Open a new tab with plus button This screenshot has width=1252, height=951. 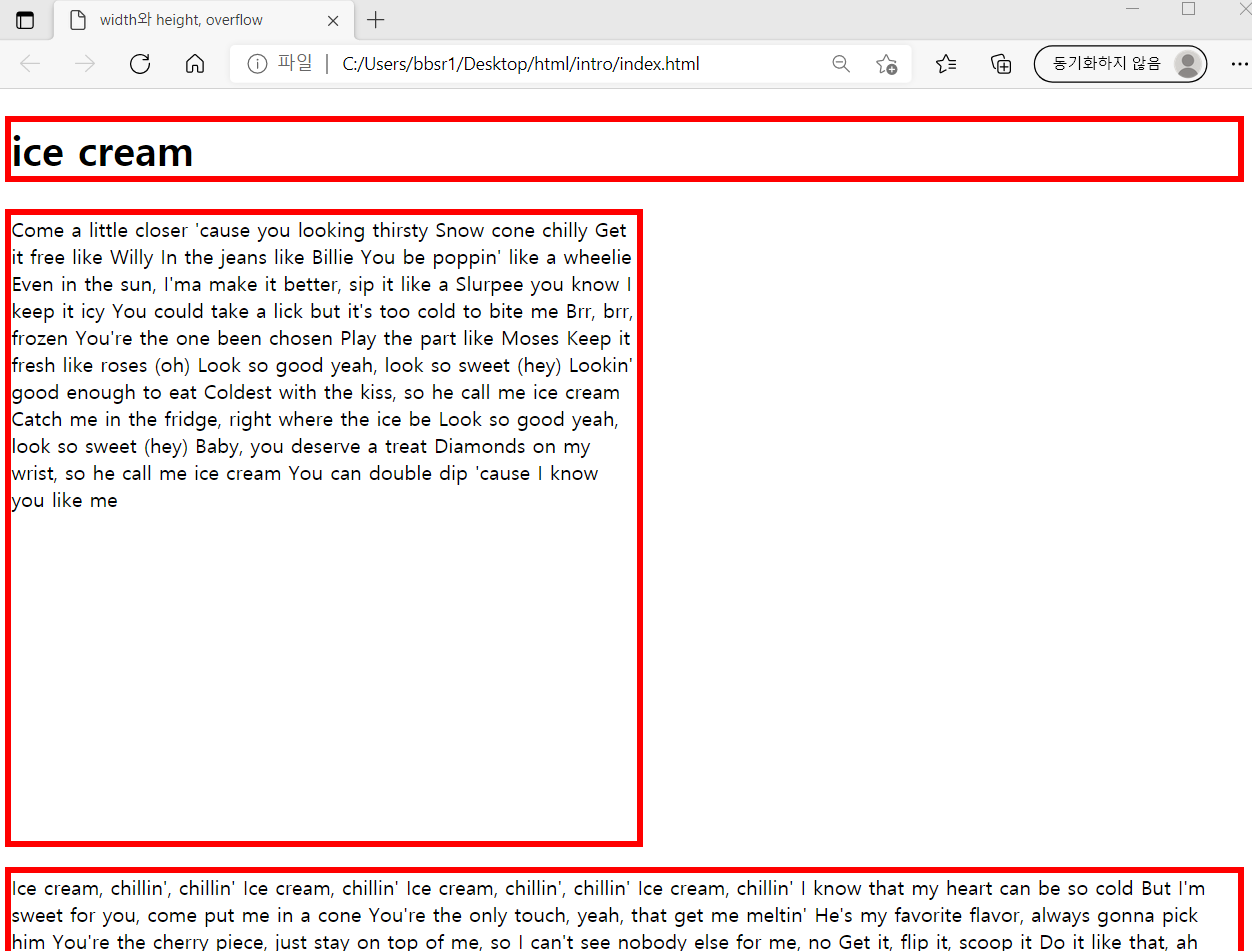coord(375,20)
